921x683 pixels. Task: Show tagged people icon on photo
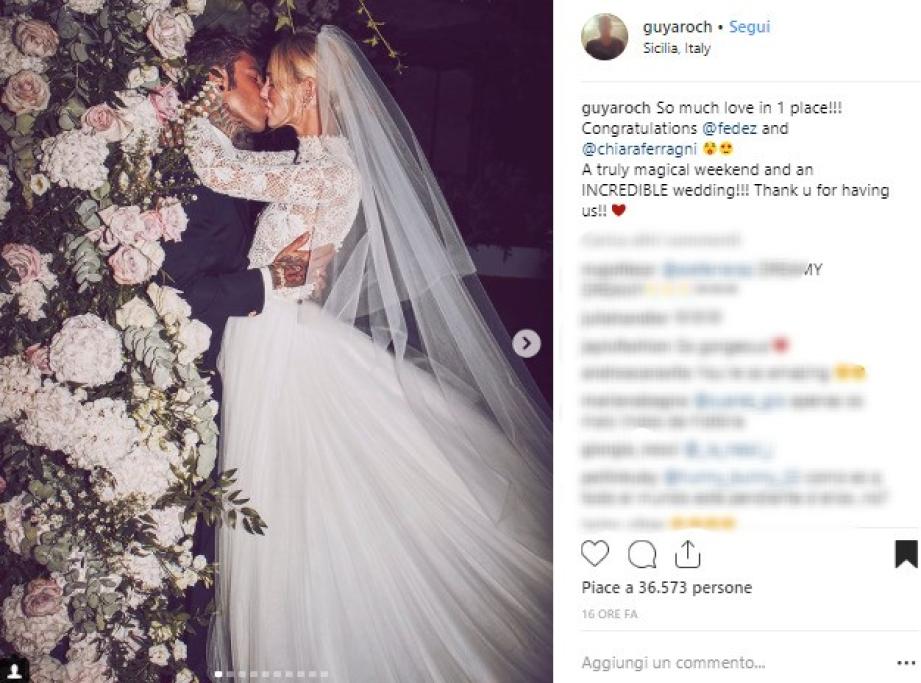(15, 669)
